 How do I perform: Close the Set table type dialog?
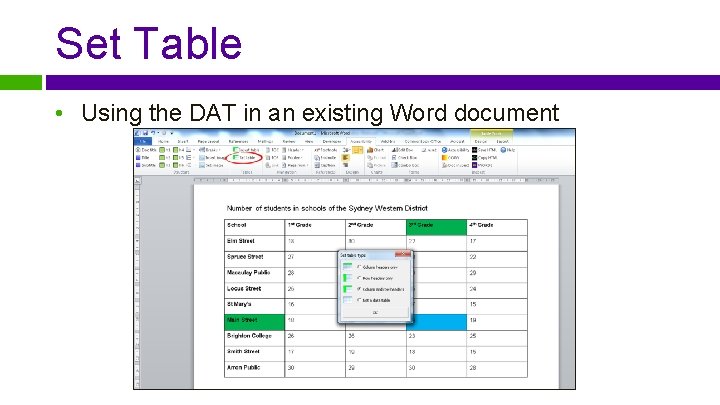403,254
